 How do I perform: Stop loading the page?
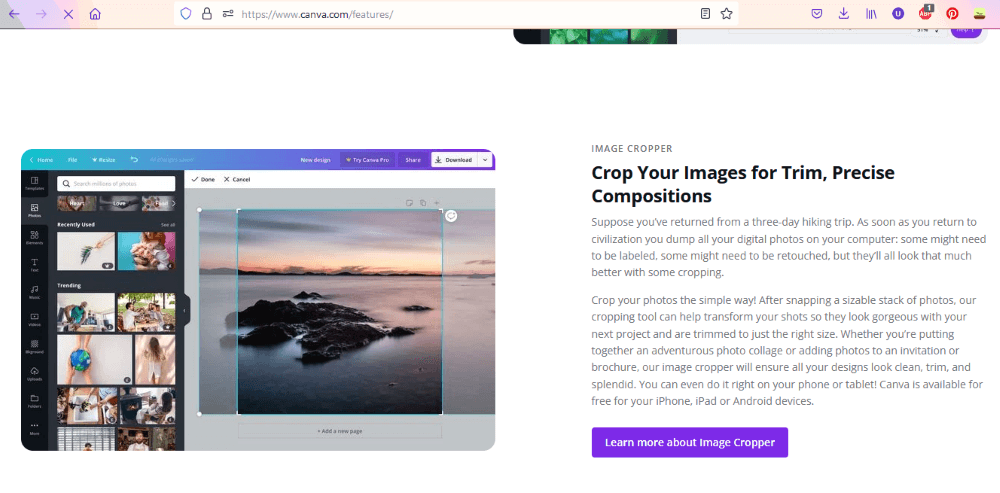click(x=68, y=13)
